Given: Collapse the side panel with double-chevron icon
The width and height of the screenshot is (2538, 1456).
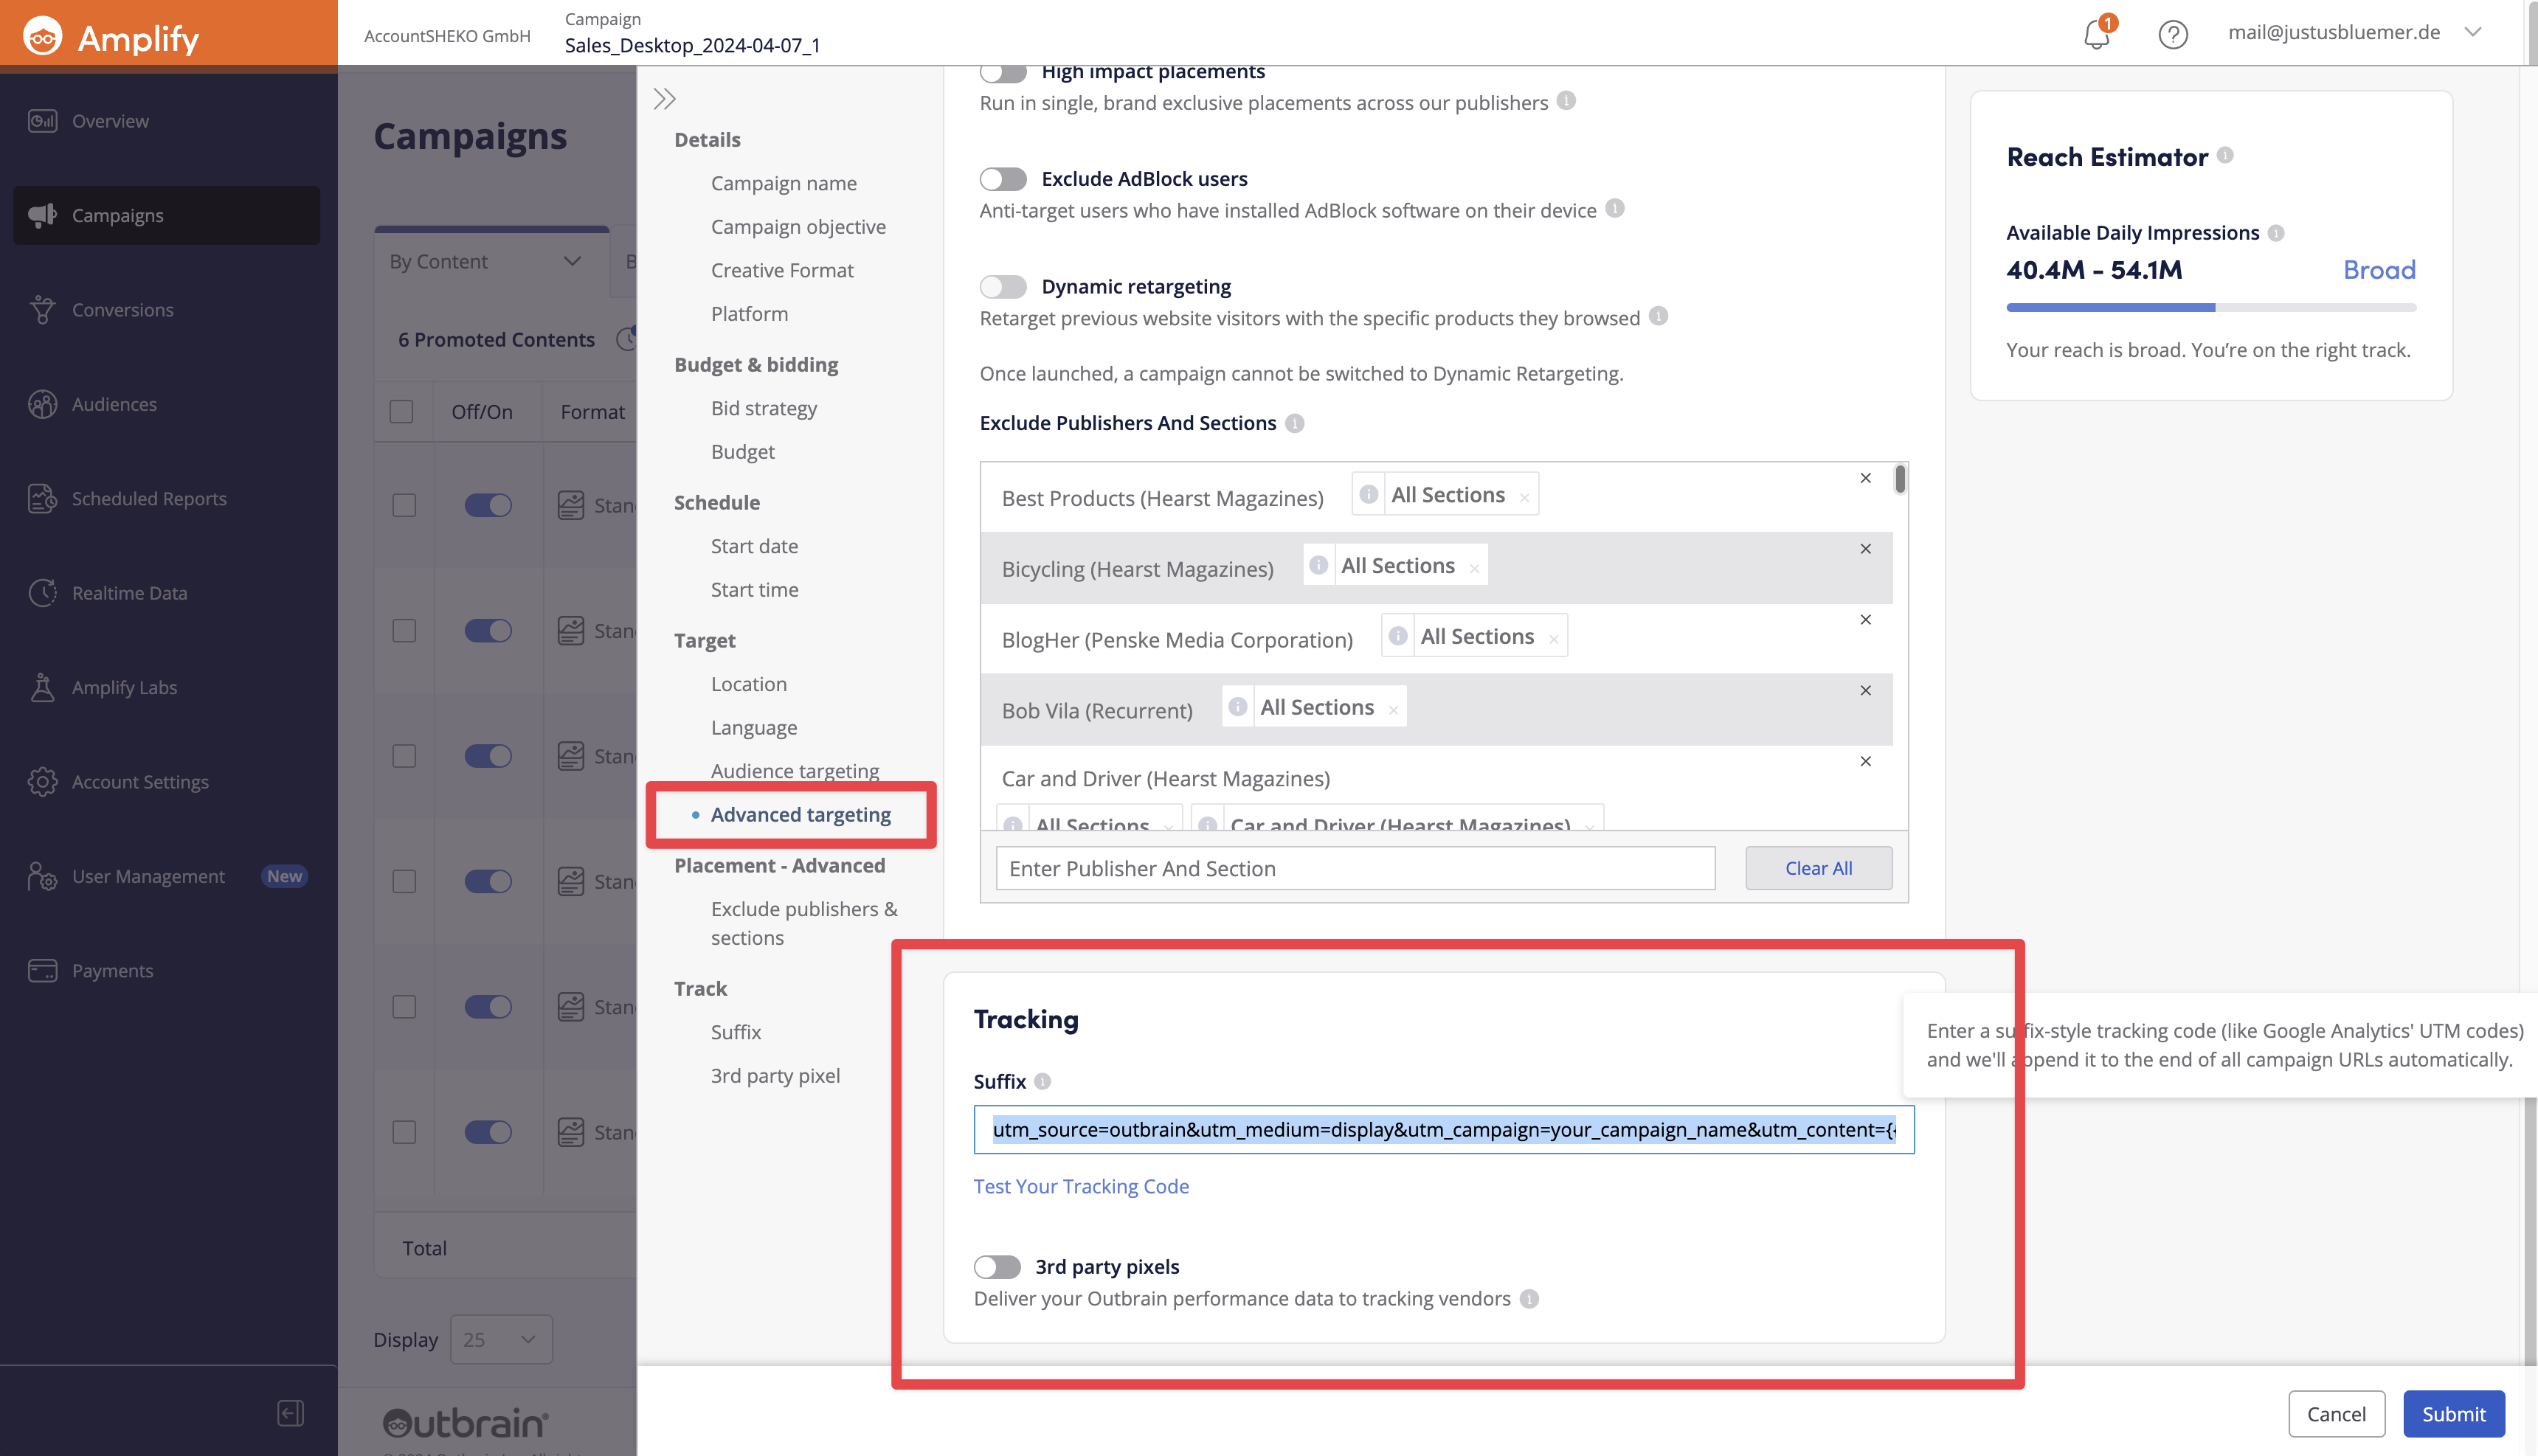Looking at the screenshot, I should pos(664,99).
